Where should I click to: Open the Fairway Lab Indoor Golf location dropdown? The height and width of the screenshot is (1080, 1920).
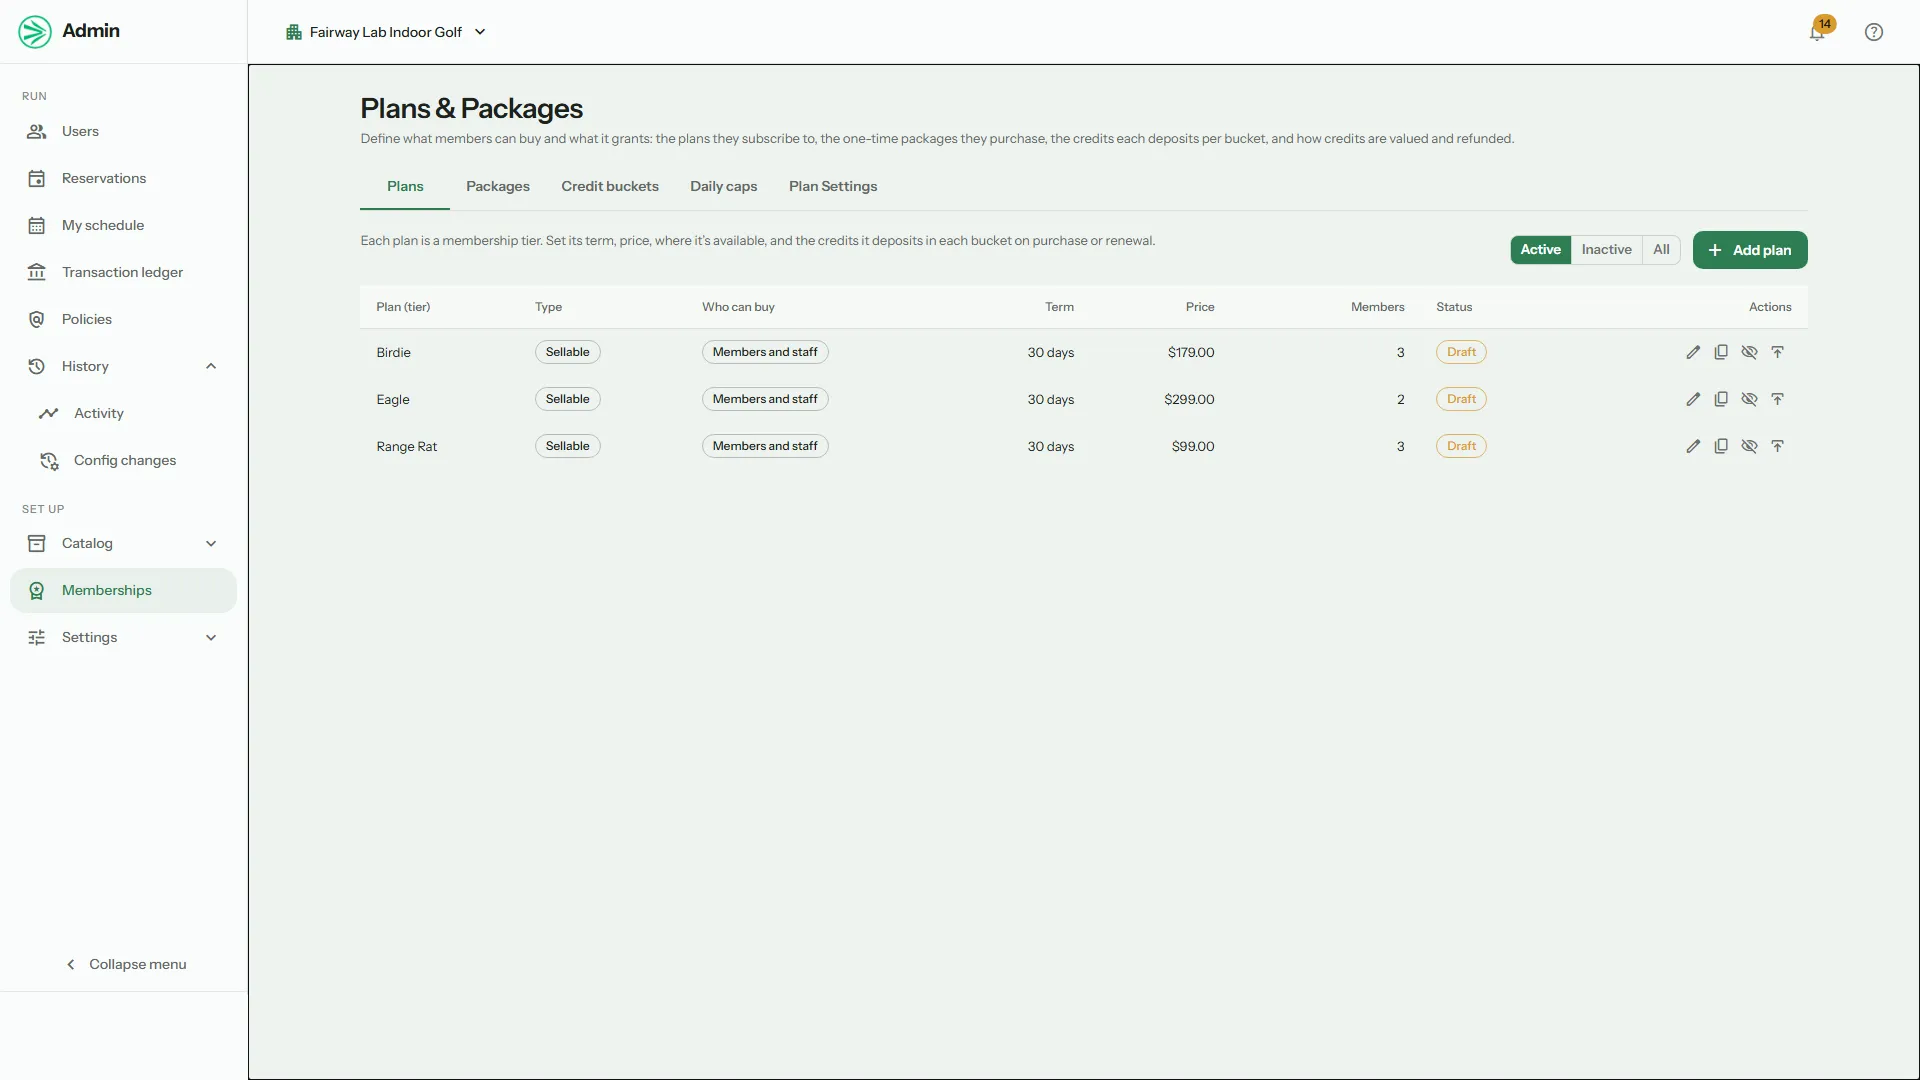(x=386, y=32)
